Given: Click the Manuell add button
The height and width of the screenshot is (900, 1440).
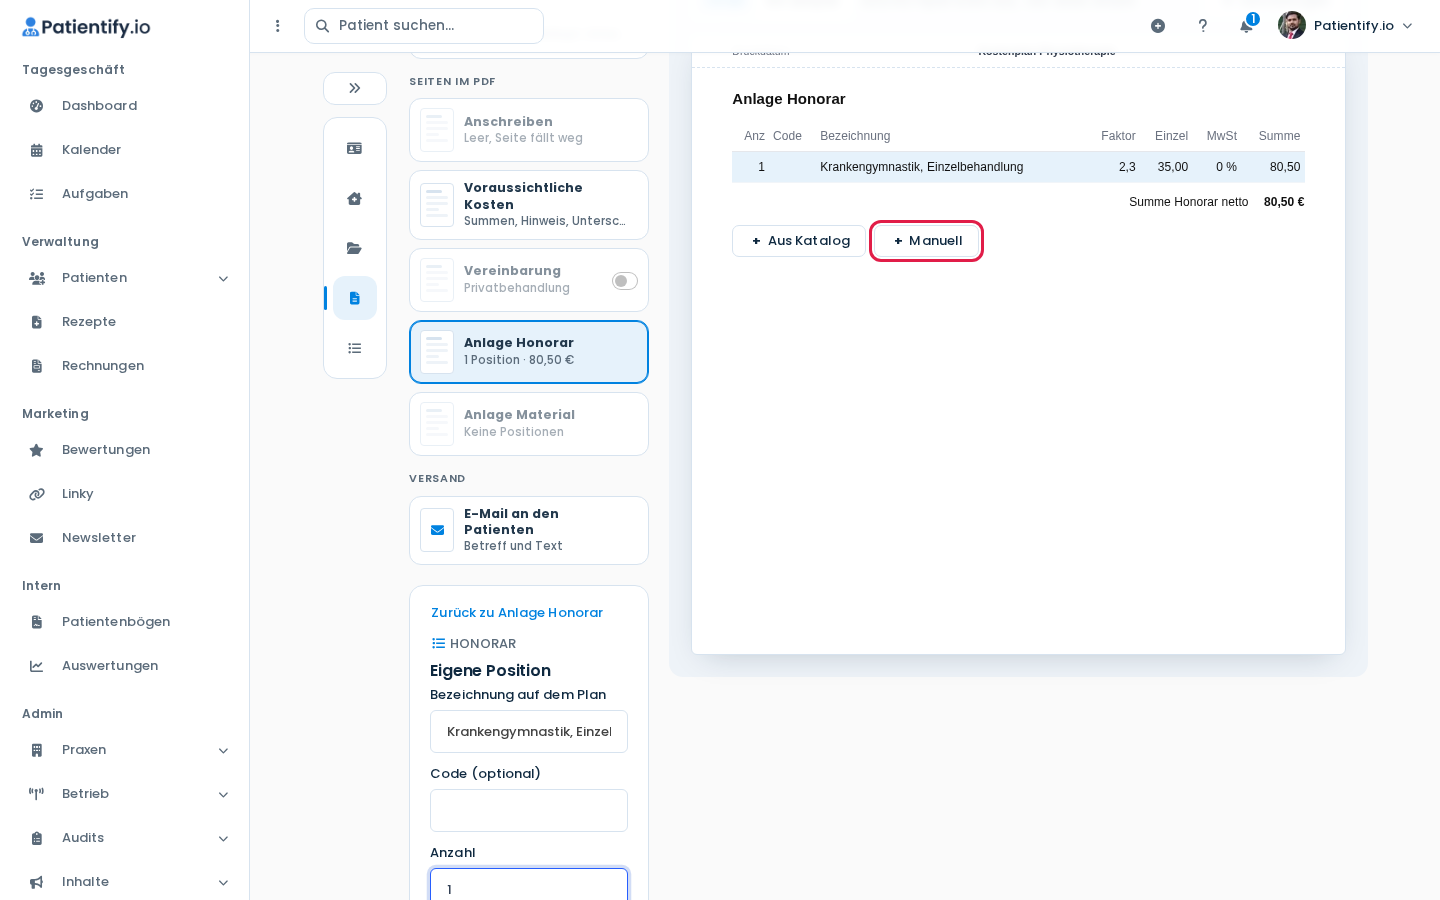Looking at the screenshot, I should pos(927,241).
